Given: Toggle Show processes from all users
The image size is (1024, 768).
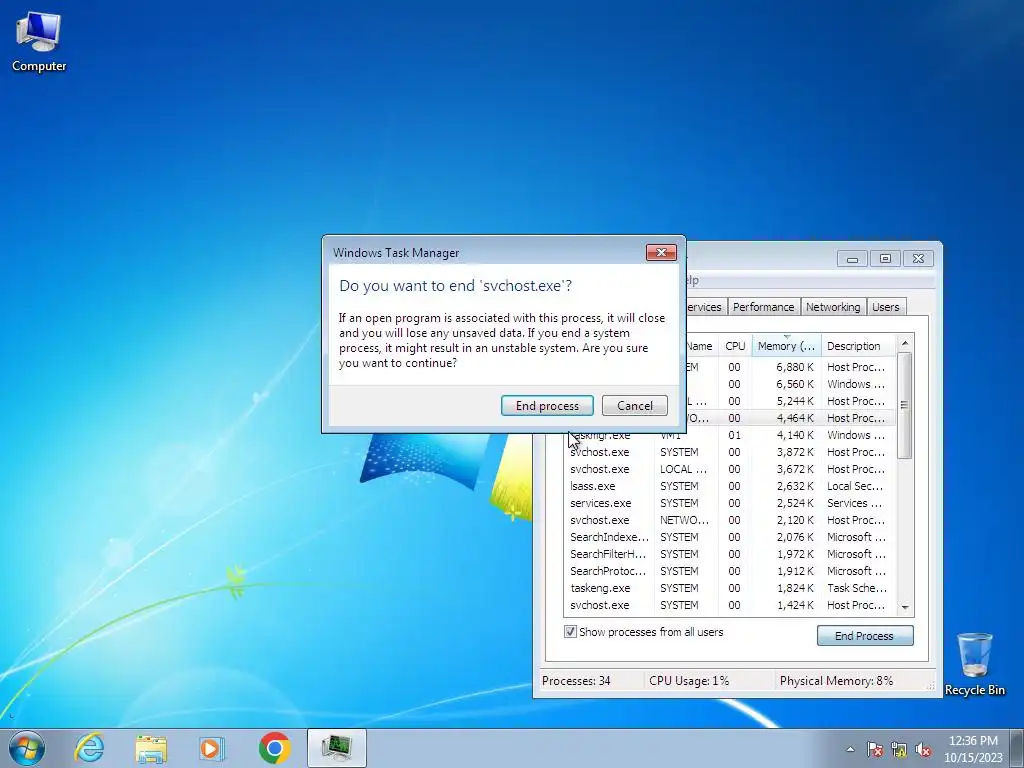Looking at the screenshot, I should pos(570,632).
